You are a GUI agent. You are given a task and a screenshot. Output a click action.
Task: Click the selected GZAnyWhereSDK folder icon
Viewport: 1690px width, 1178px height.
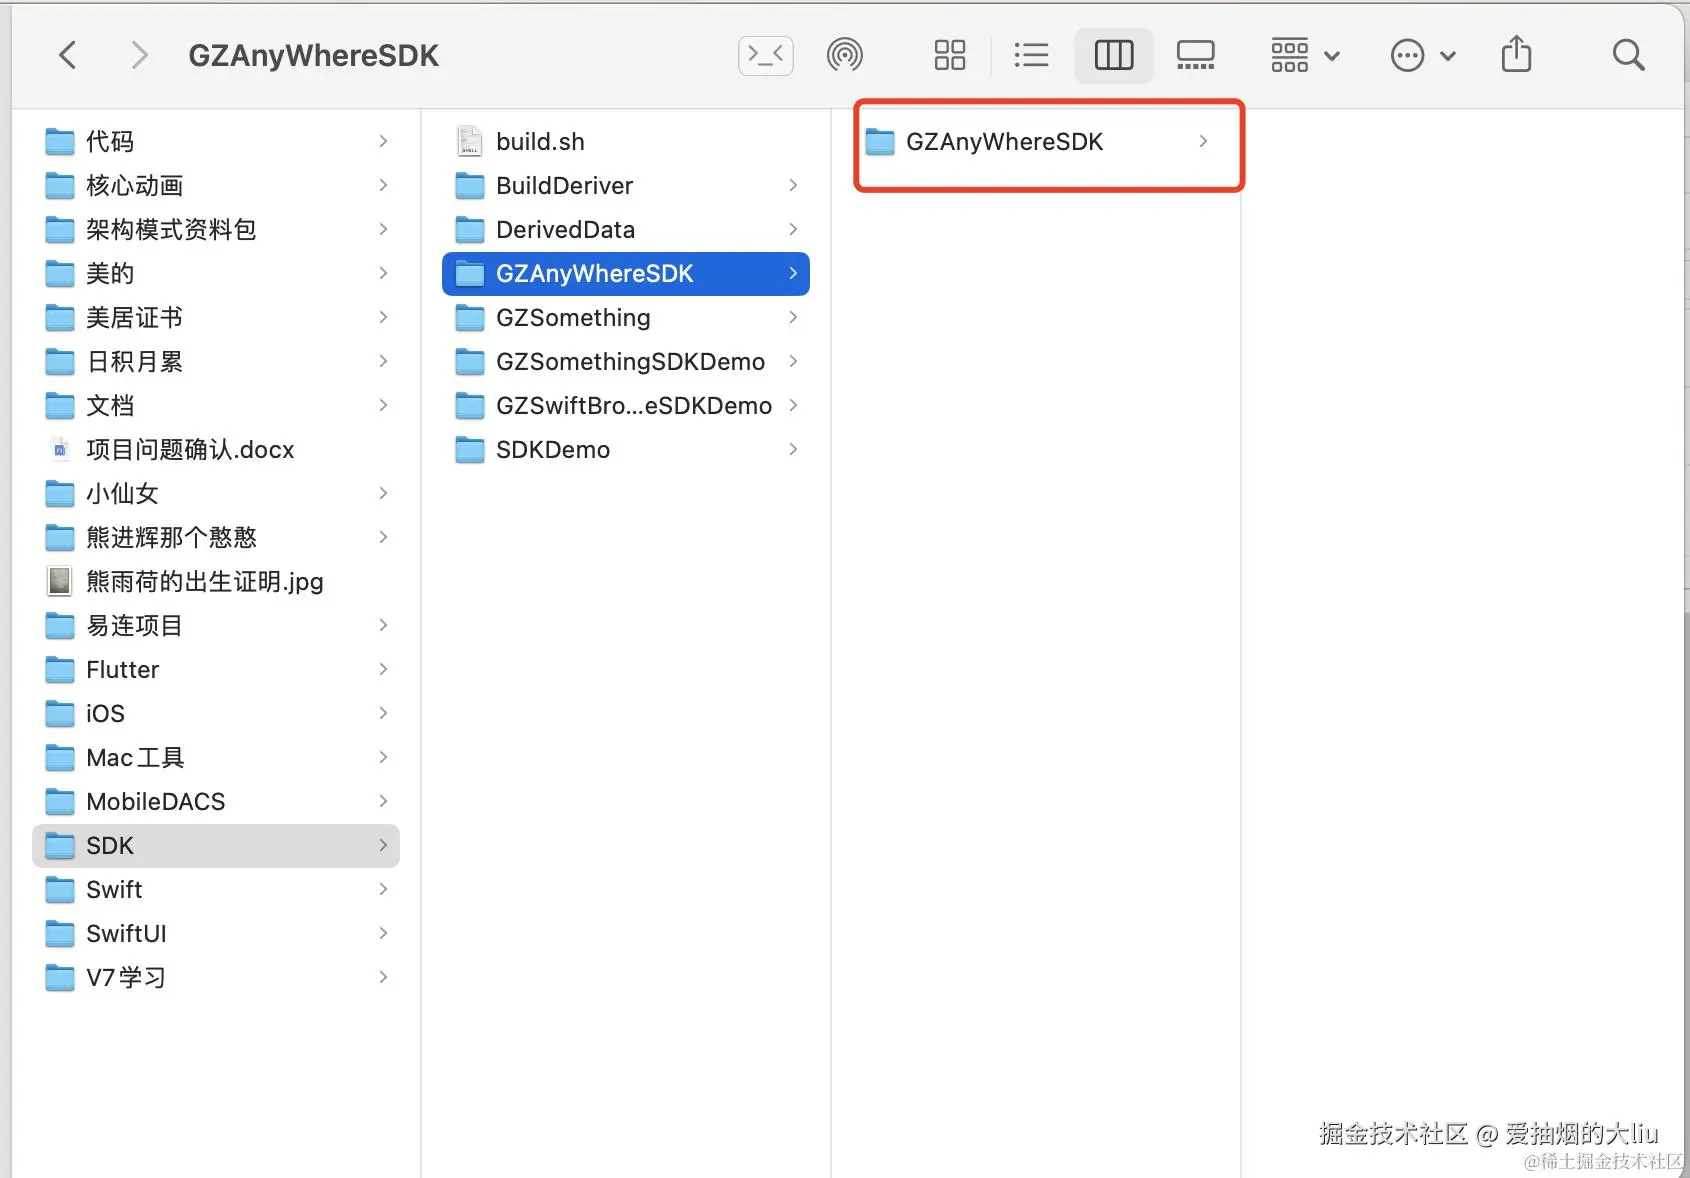[x=470, y=274]
